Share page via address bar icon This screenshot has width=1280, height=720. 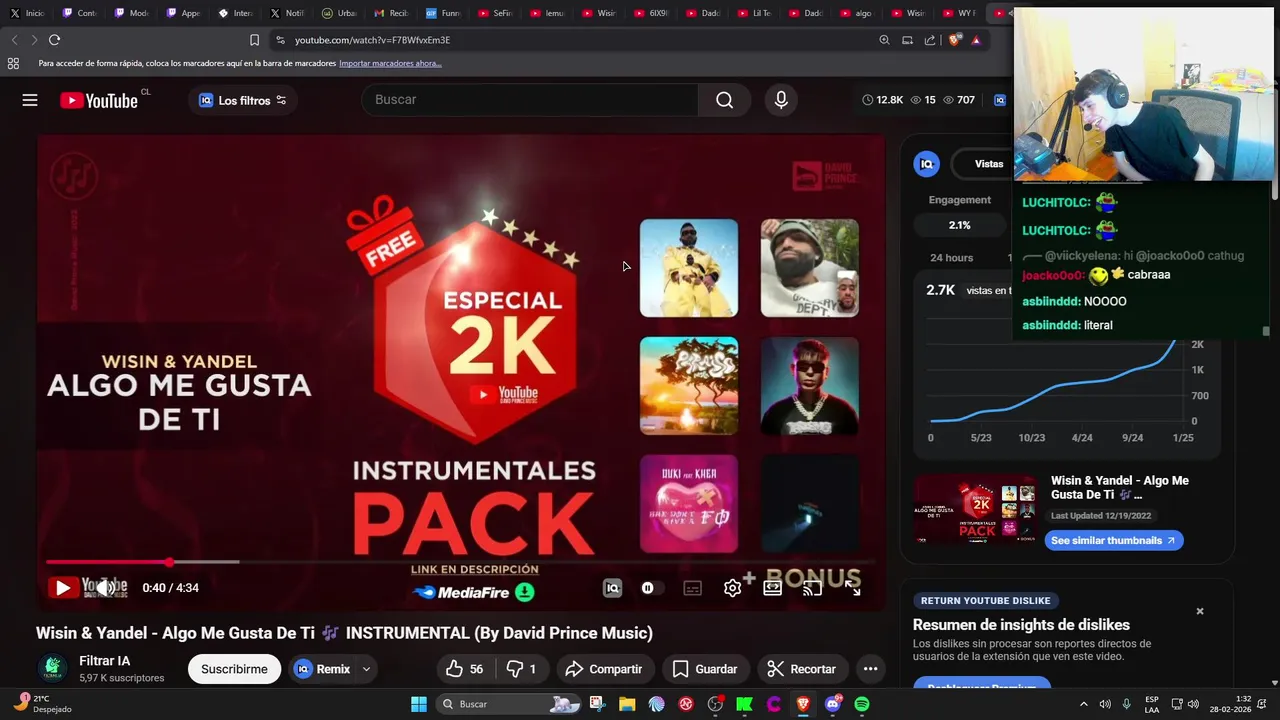click(930, 40)
